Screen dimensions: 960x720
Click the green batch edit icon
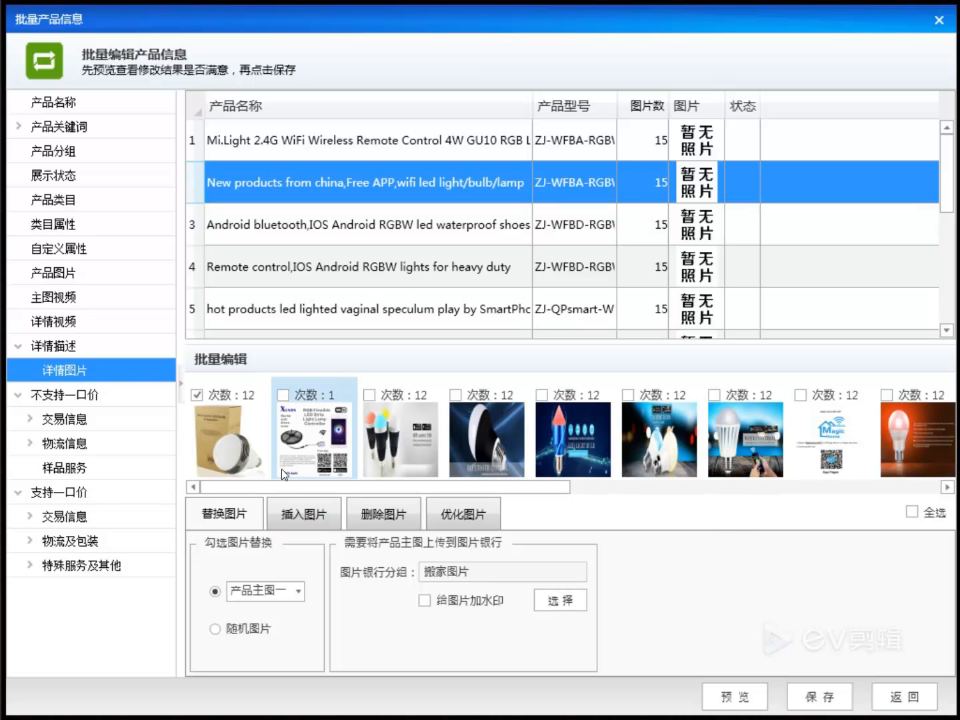pyautogui.click(x=44, y=61)
